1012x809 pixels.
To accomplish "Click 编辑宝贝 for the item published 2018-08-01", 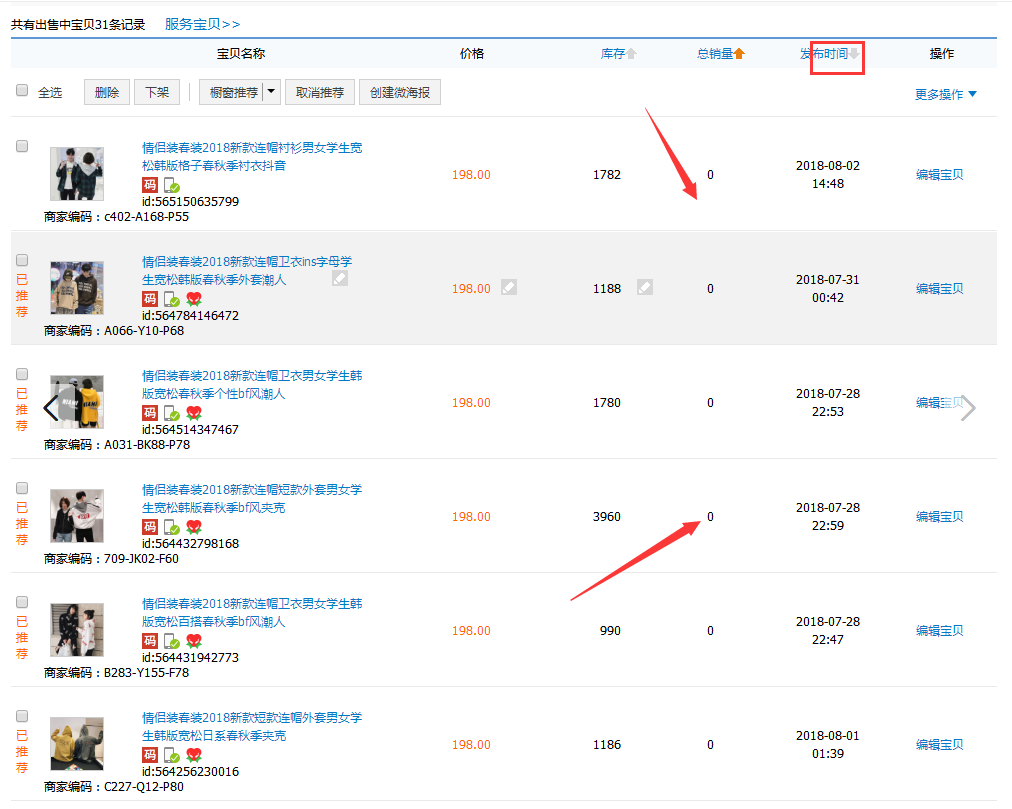I will [939, 745].
